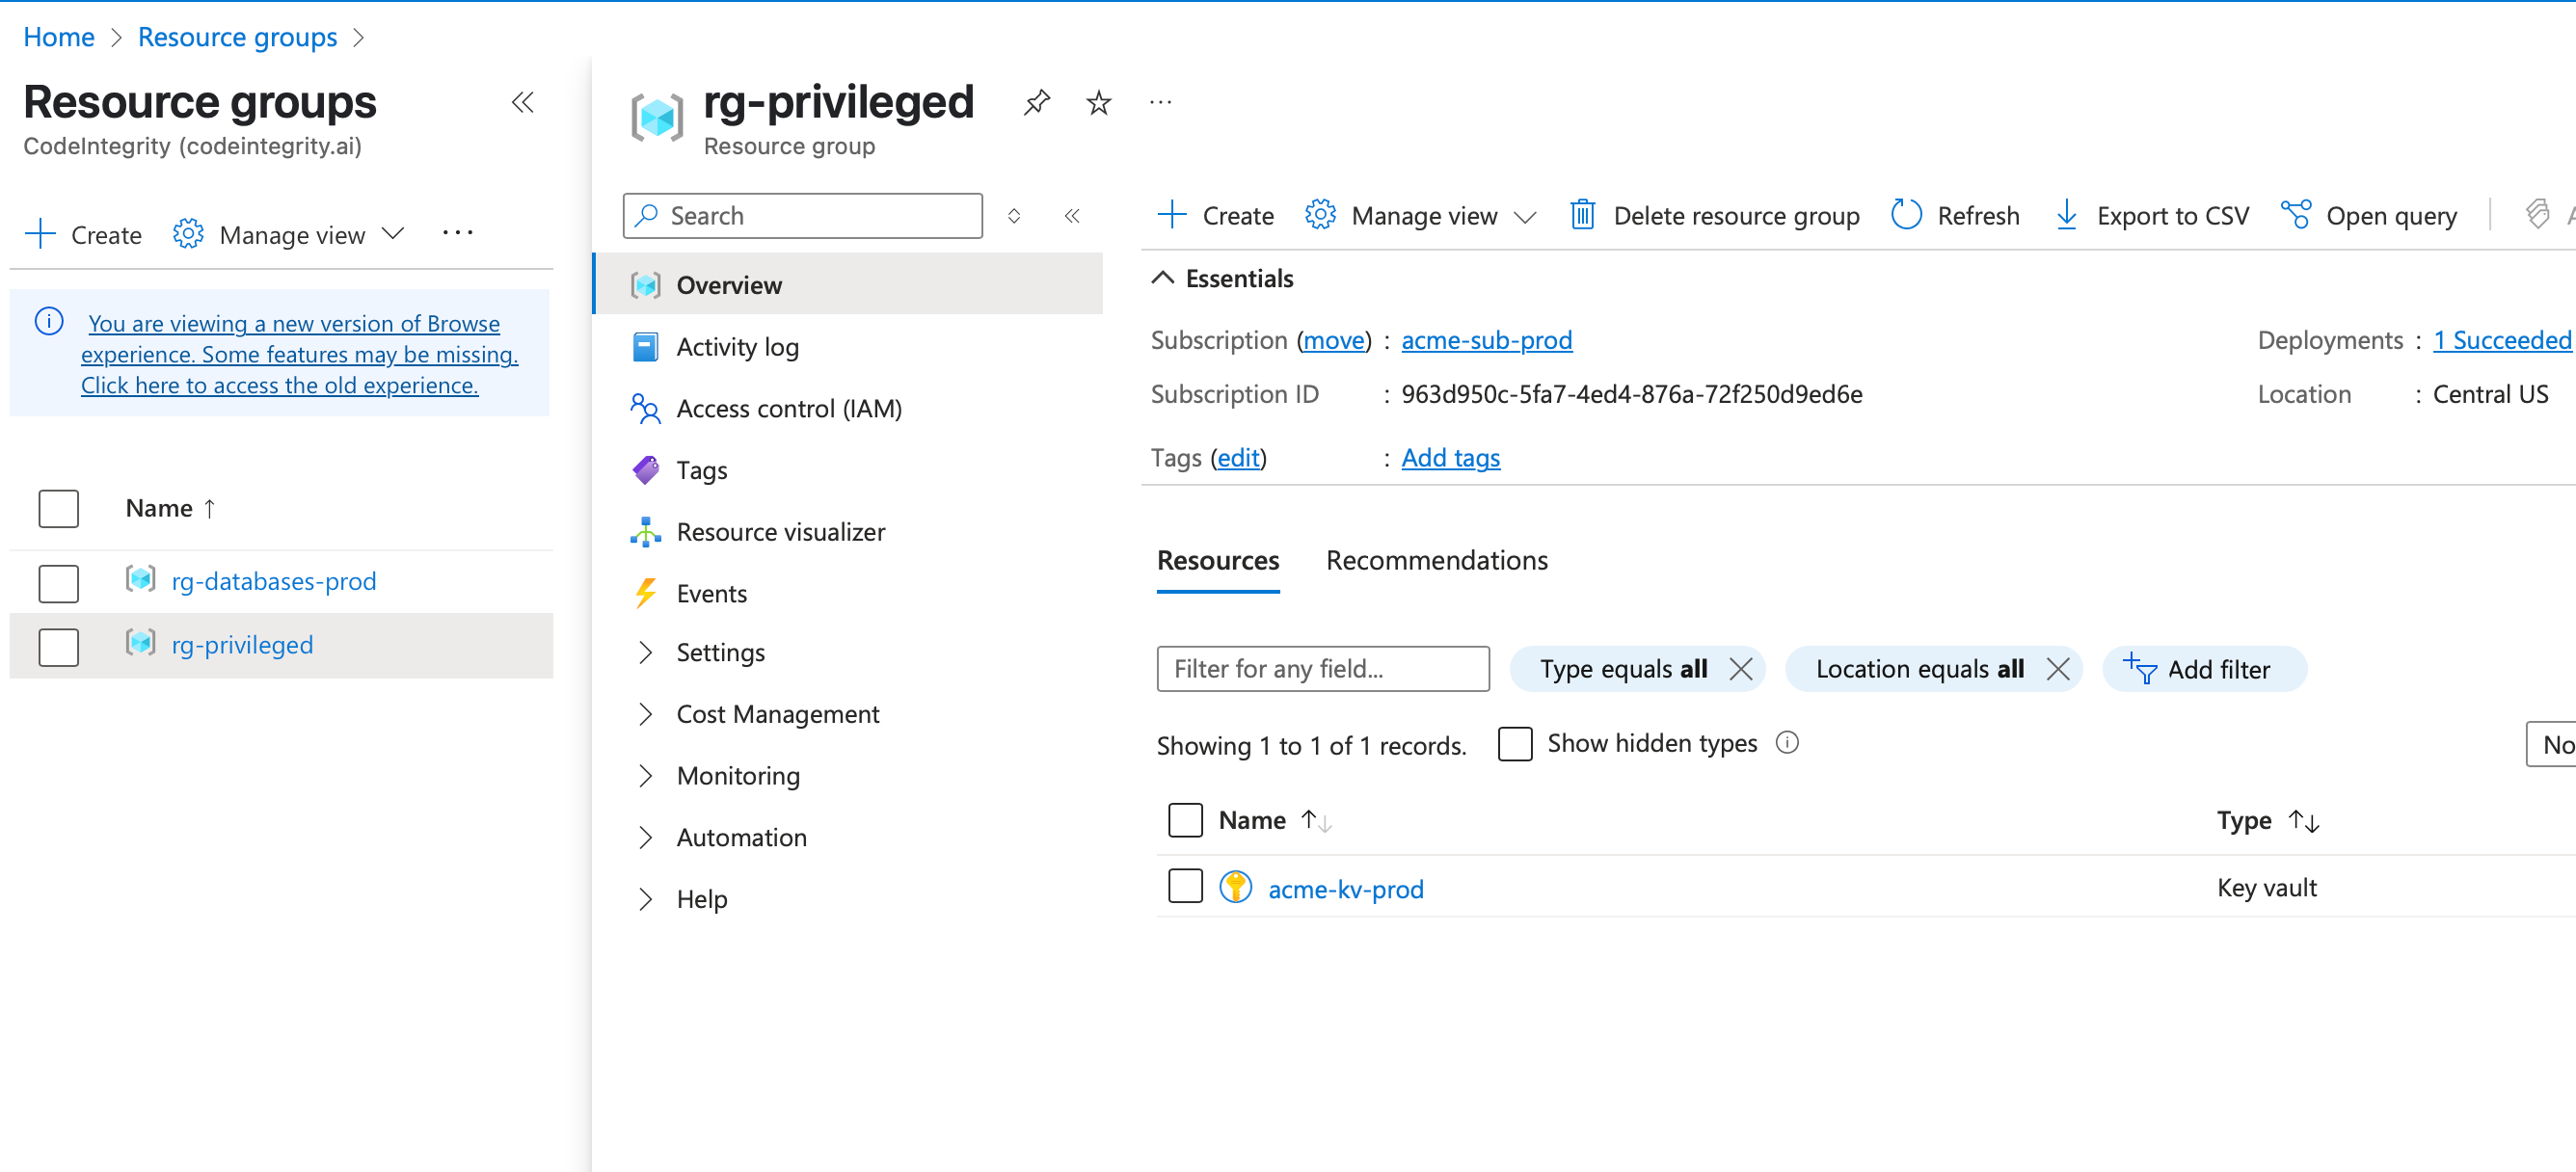Click the Refresh circular arrow icon

(x=1906, y=215)
